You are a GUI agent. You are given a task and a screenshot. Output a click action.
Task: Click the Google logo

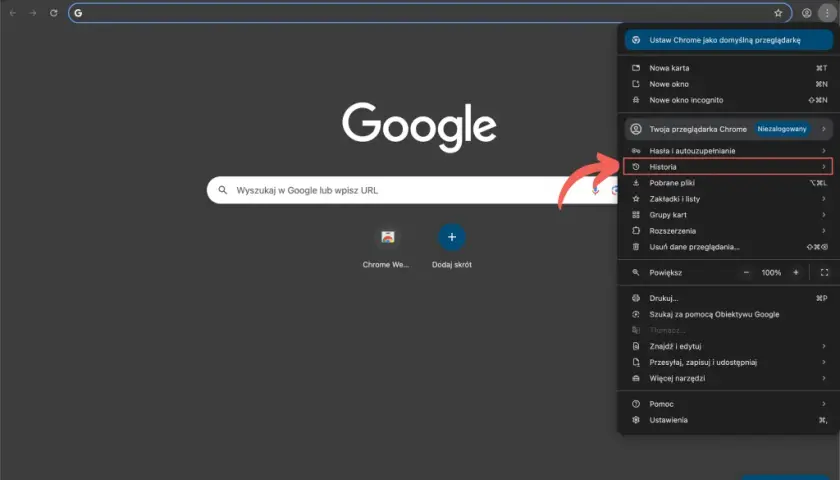(x=419, y=127)
